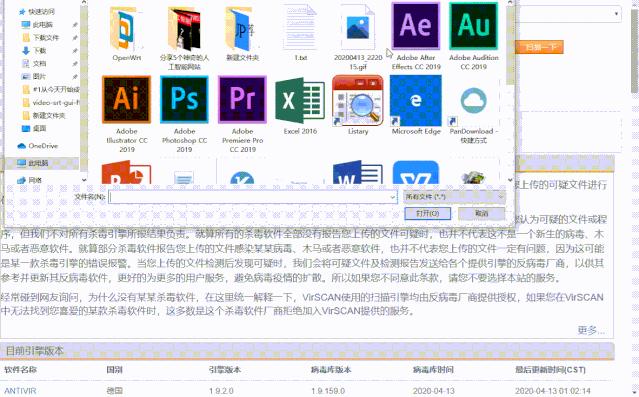Click the 病毒库时间 column header
This screenshot has height=397, width=639.
click(x=433, y=370)
